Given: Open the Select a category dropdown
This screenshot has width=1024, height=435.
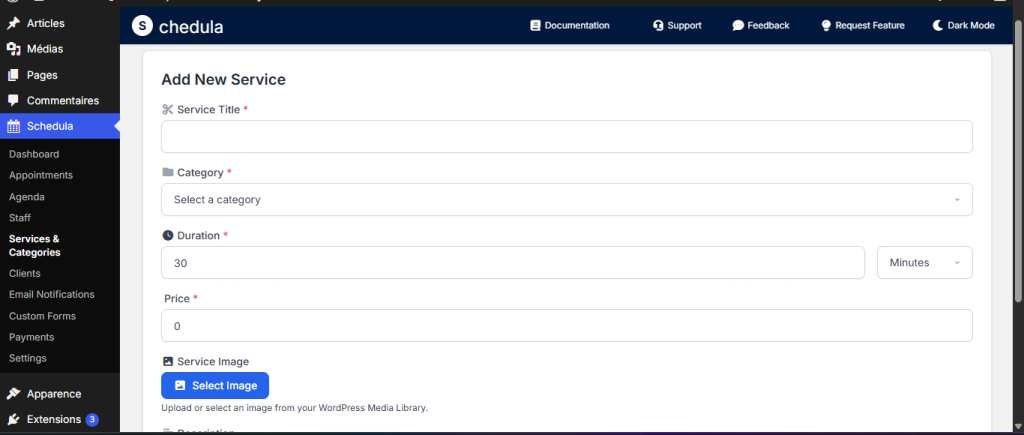Looking at the screenshot, I should click(x=566, y=200).
